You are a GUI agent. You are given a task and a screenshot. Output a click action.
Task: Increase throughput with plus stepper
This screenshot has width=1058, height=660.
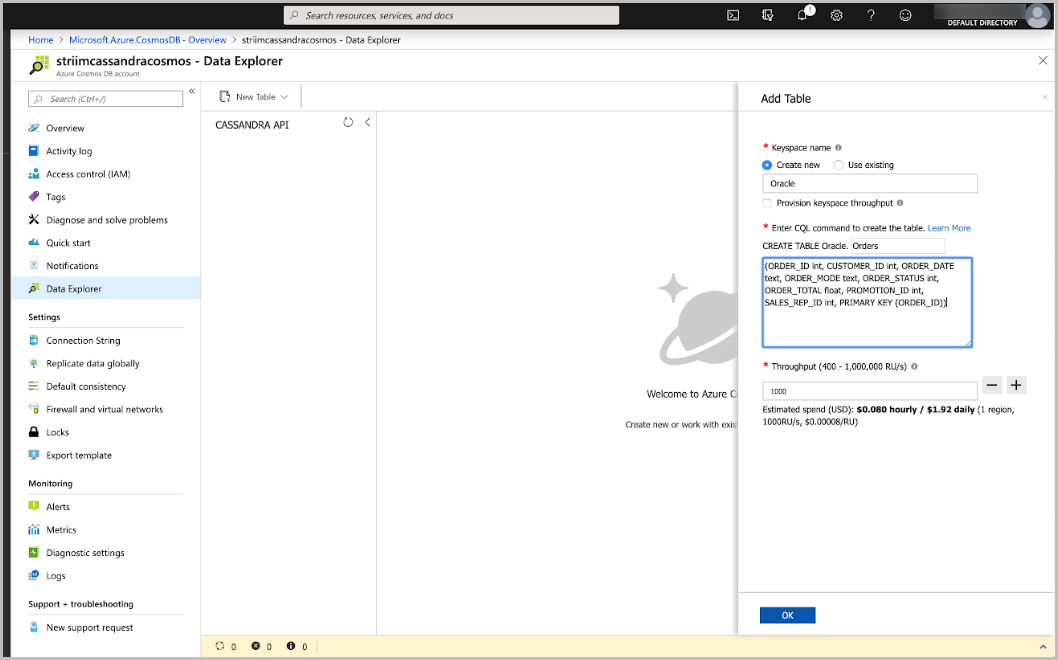click(x=1017, y=384)
